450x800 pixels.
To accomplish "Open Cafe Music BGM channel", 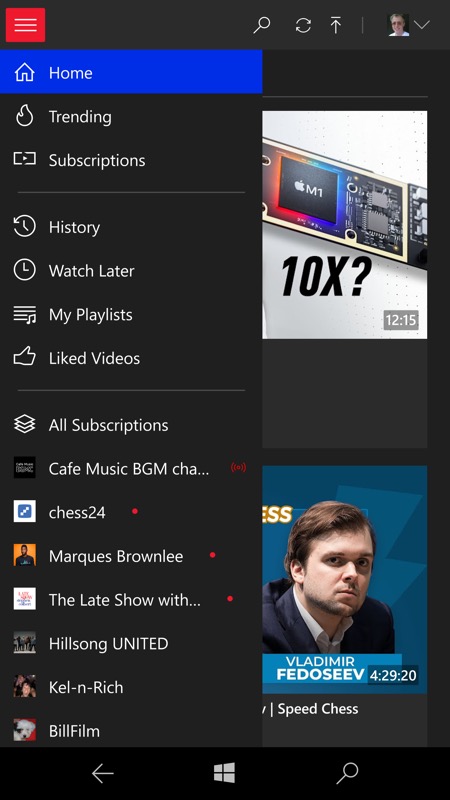I will 131,468.
